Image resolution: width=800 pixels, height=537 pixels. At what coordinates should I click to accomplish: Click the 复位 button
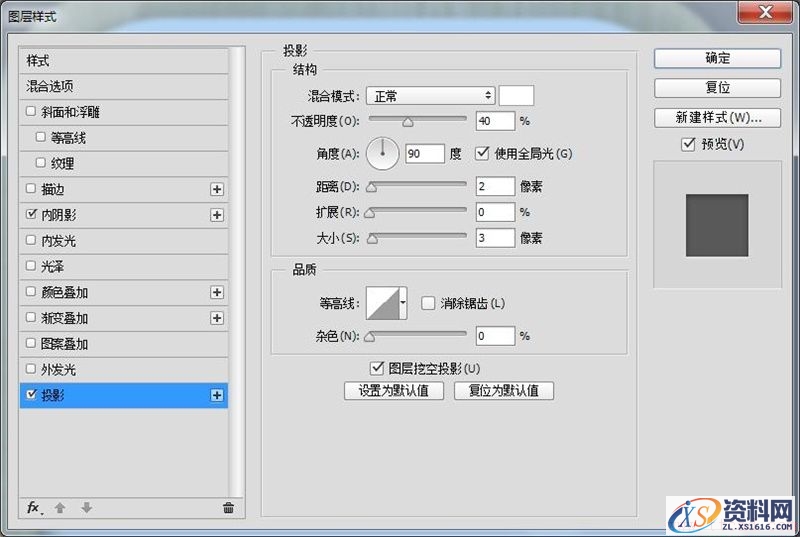[x=717, y=88]
